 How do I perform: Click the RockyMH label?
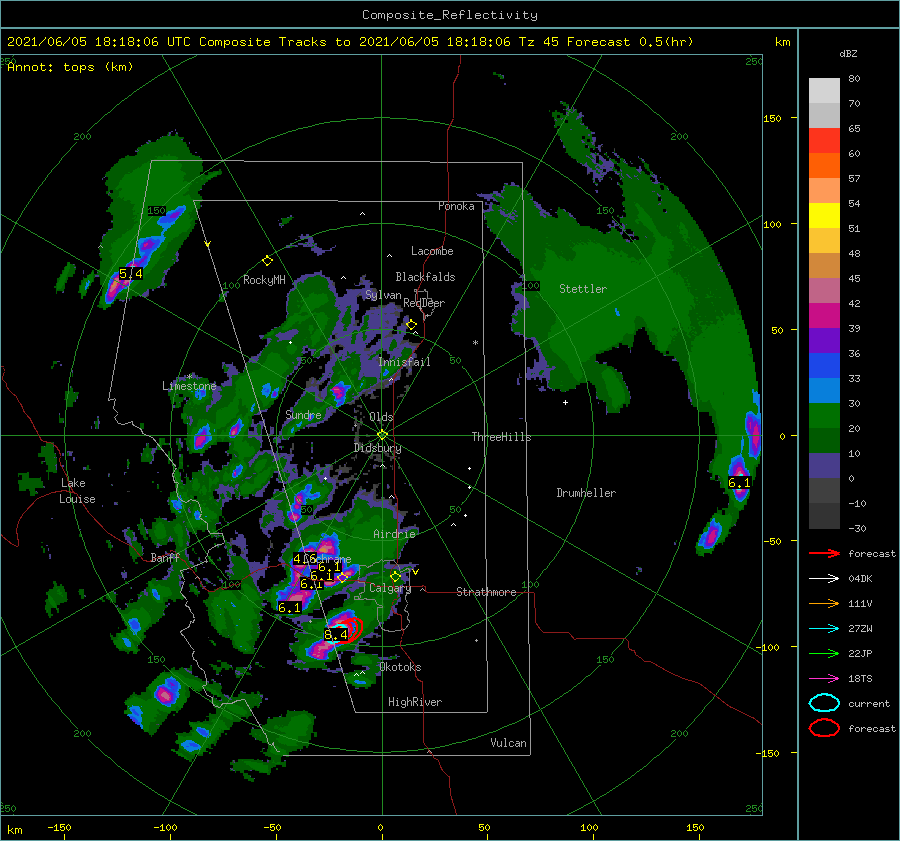(x=264, y=280)
